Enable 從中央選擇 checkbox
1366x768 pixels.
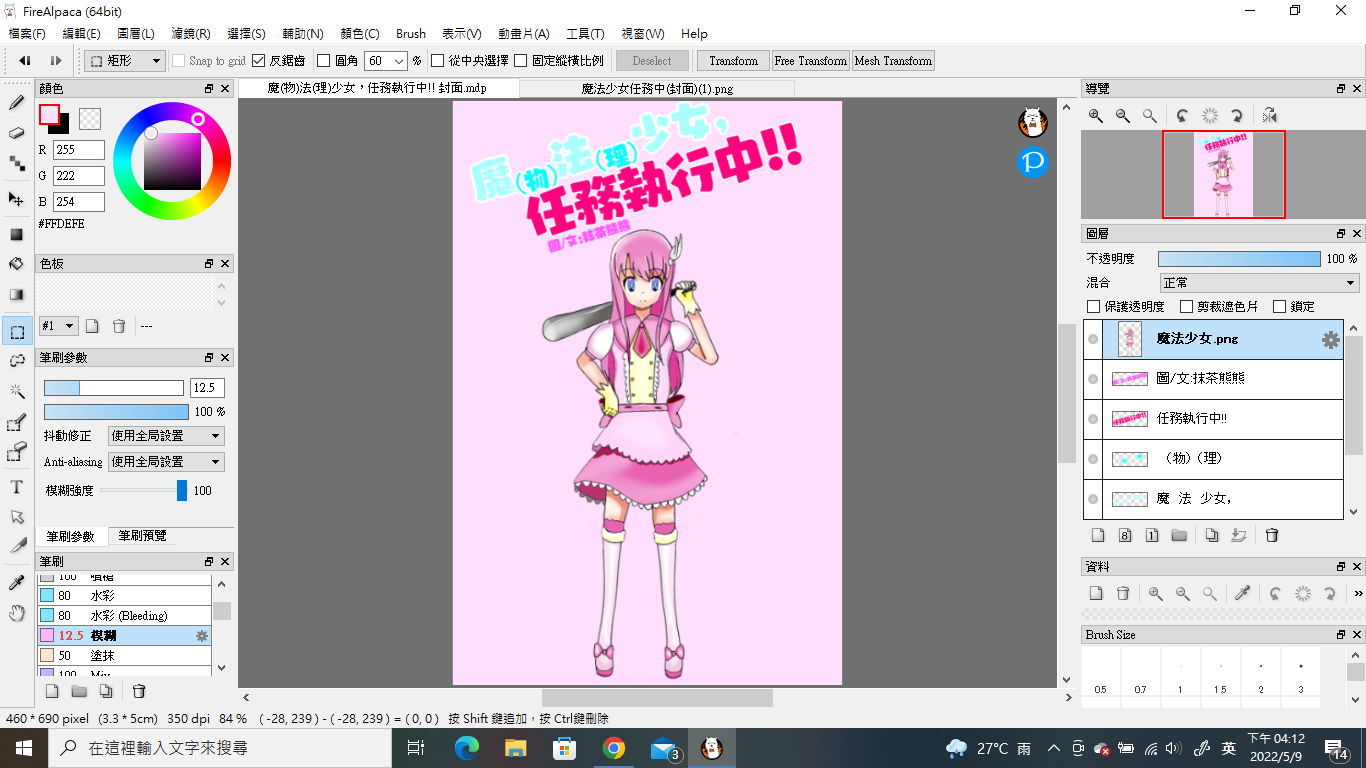(437, 61)
